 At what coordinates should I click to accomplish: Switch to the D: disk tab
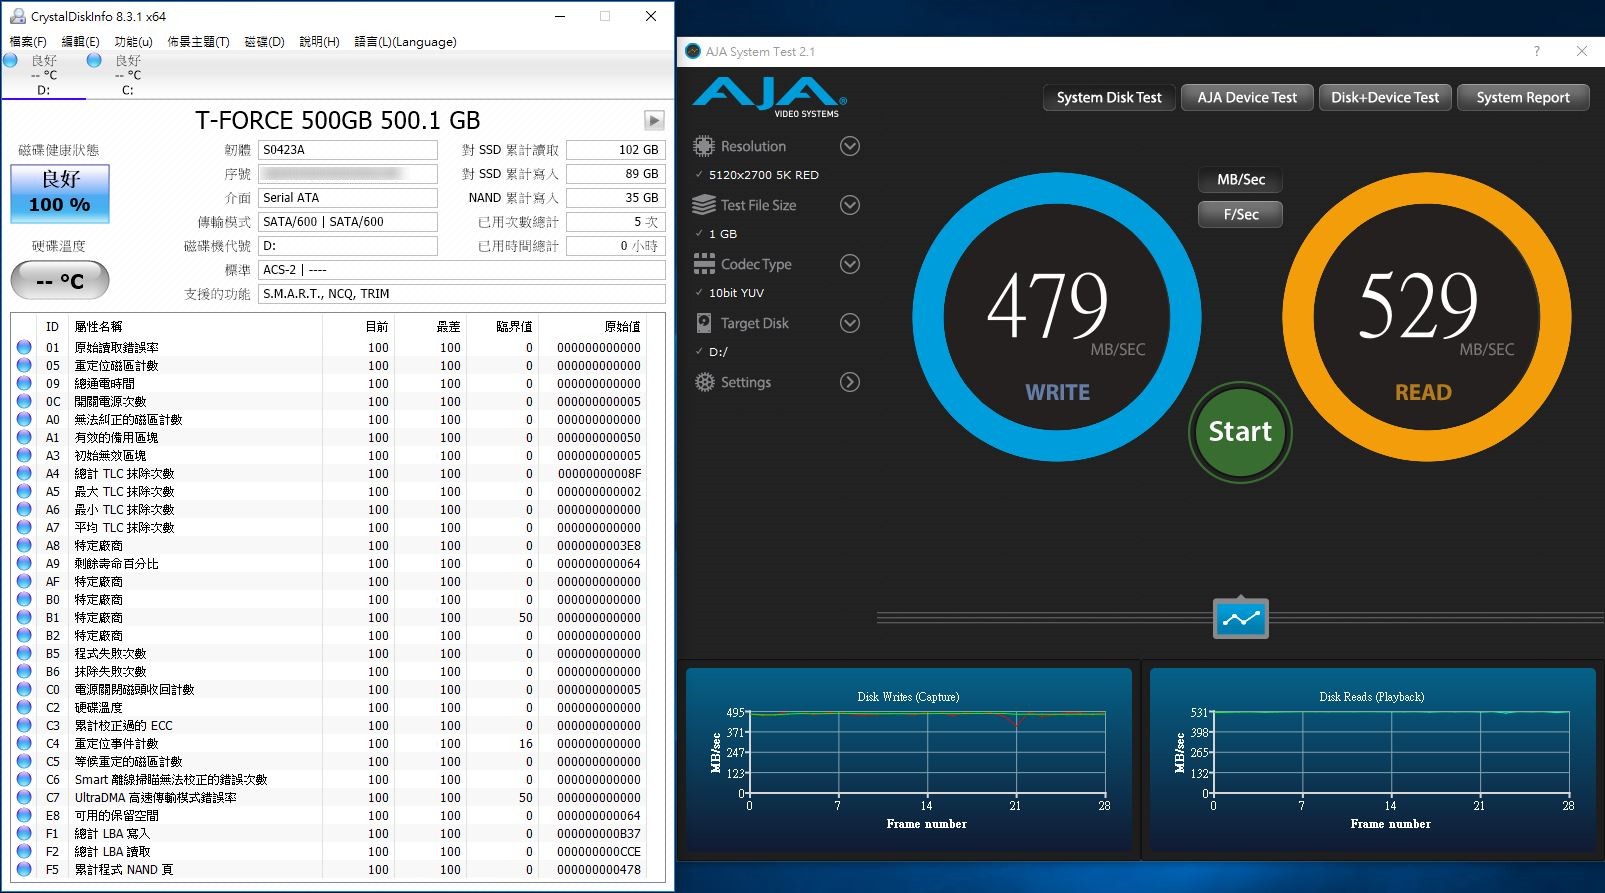[43, 75]
